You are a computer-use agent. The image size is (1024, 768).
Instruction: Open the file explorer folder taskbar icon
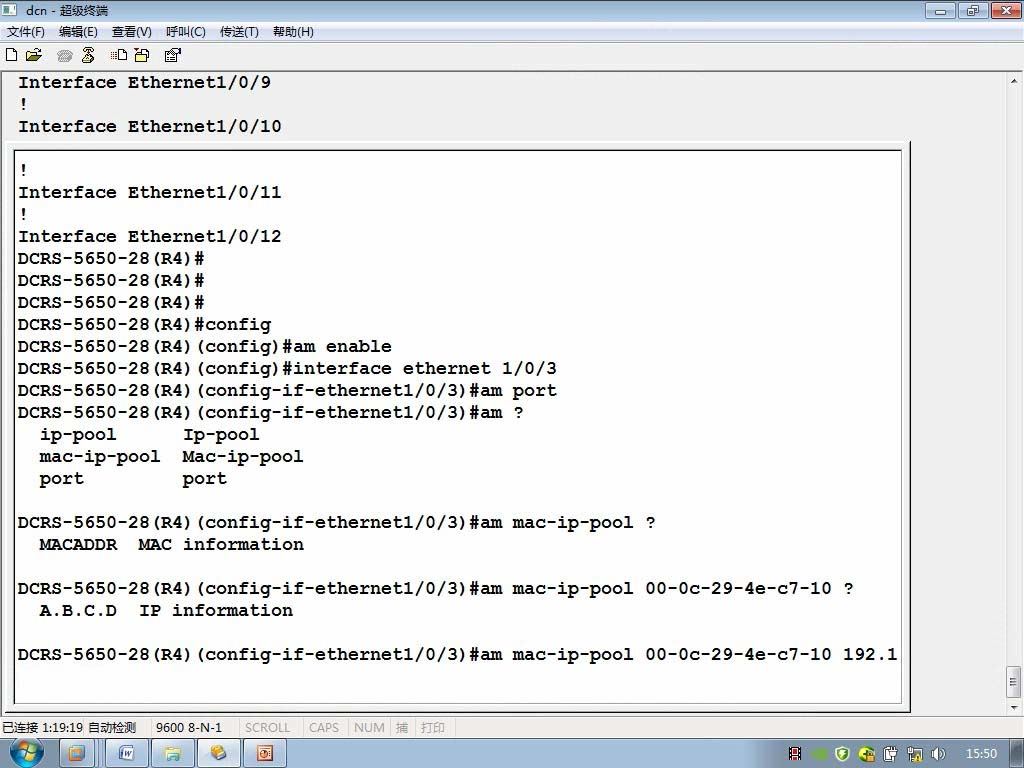click(172, 754)
